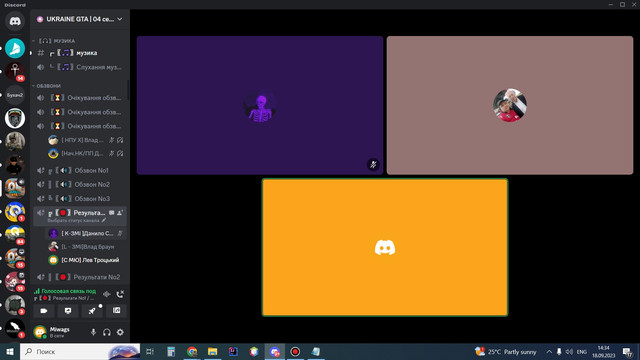
Task: Open the soundboard button
Action: click(x=116, y=311)
